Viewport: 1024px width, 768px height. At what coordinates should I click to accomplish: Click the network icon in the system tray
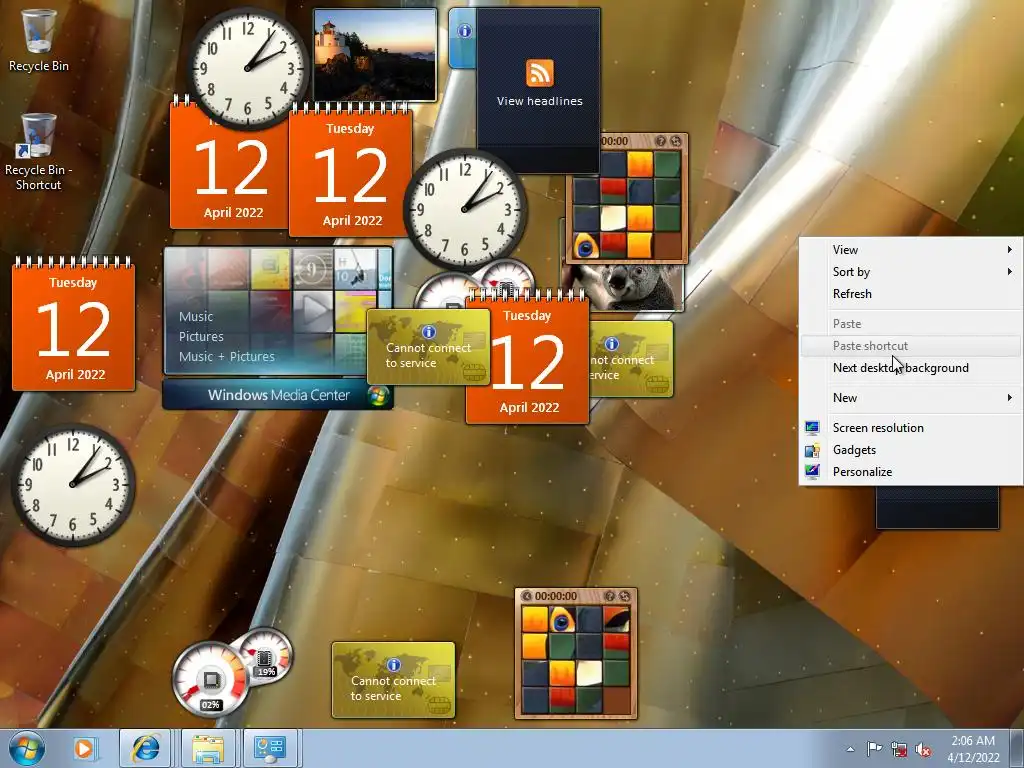[x=899, y=749]
